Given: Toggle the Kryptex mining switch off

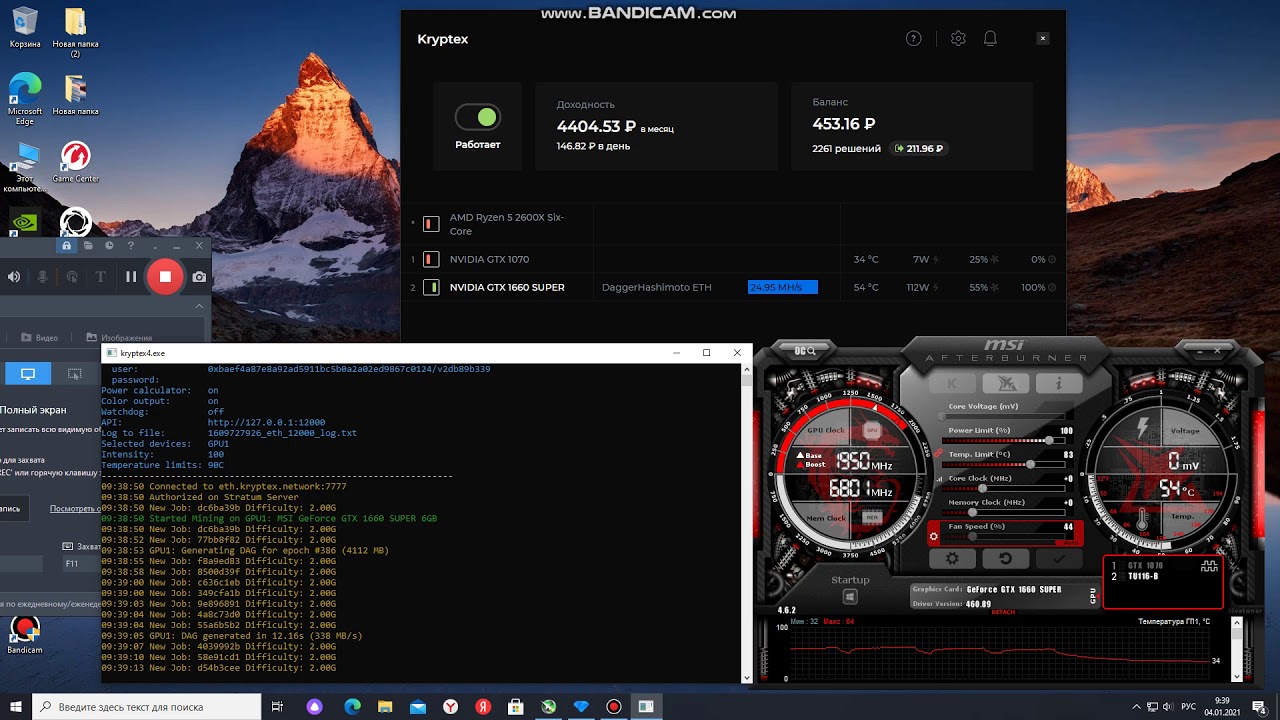Looking at the screenshot, I should tap(478, 118).
